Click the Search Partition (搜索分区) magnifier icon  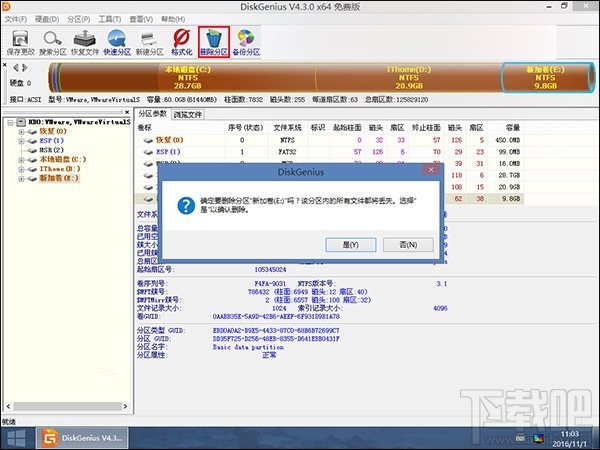tap(52, 42)
